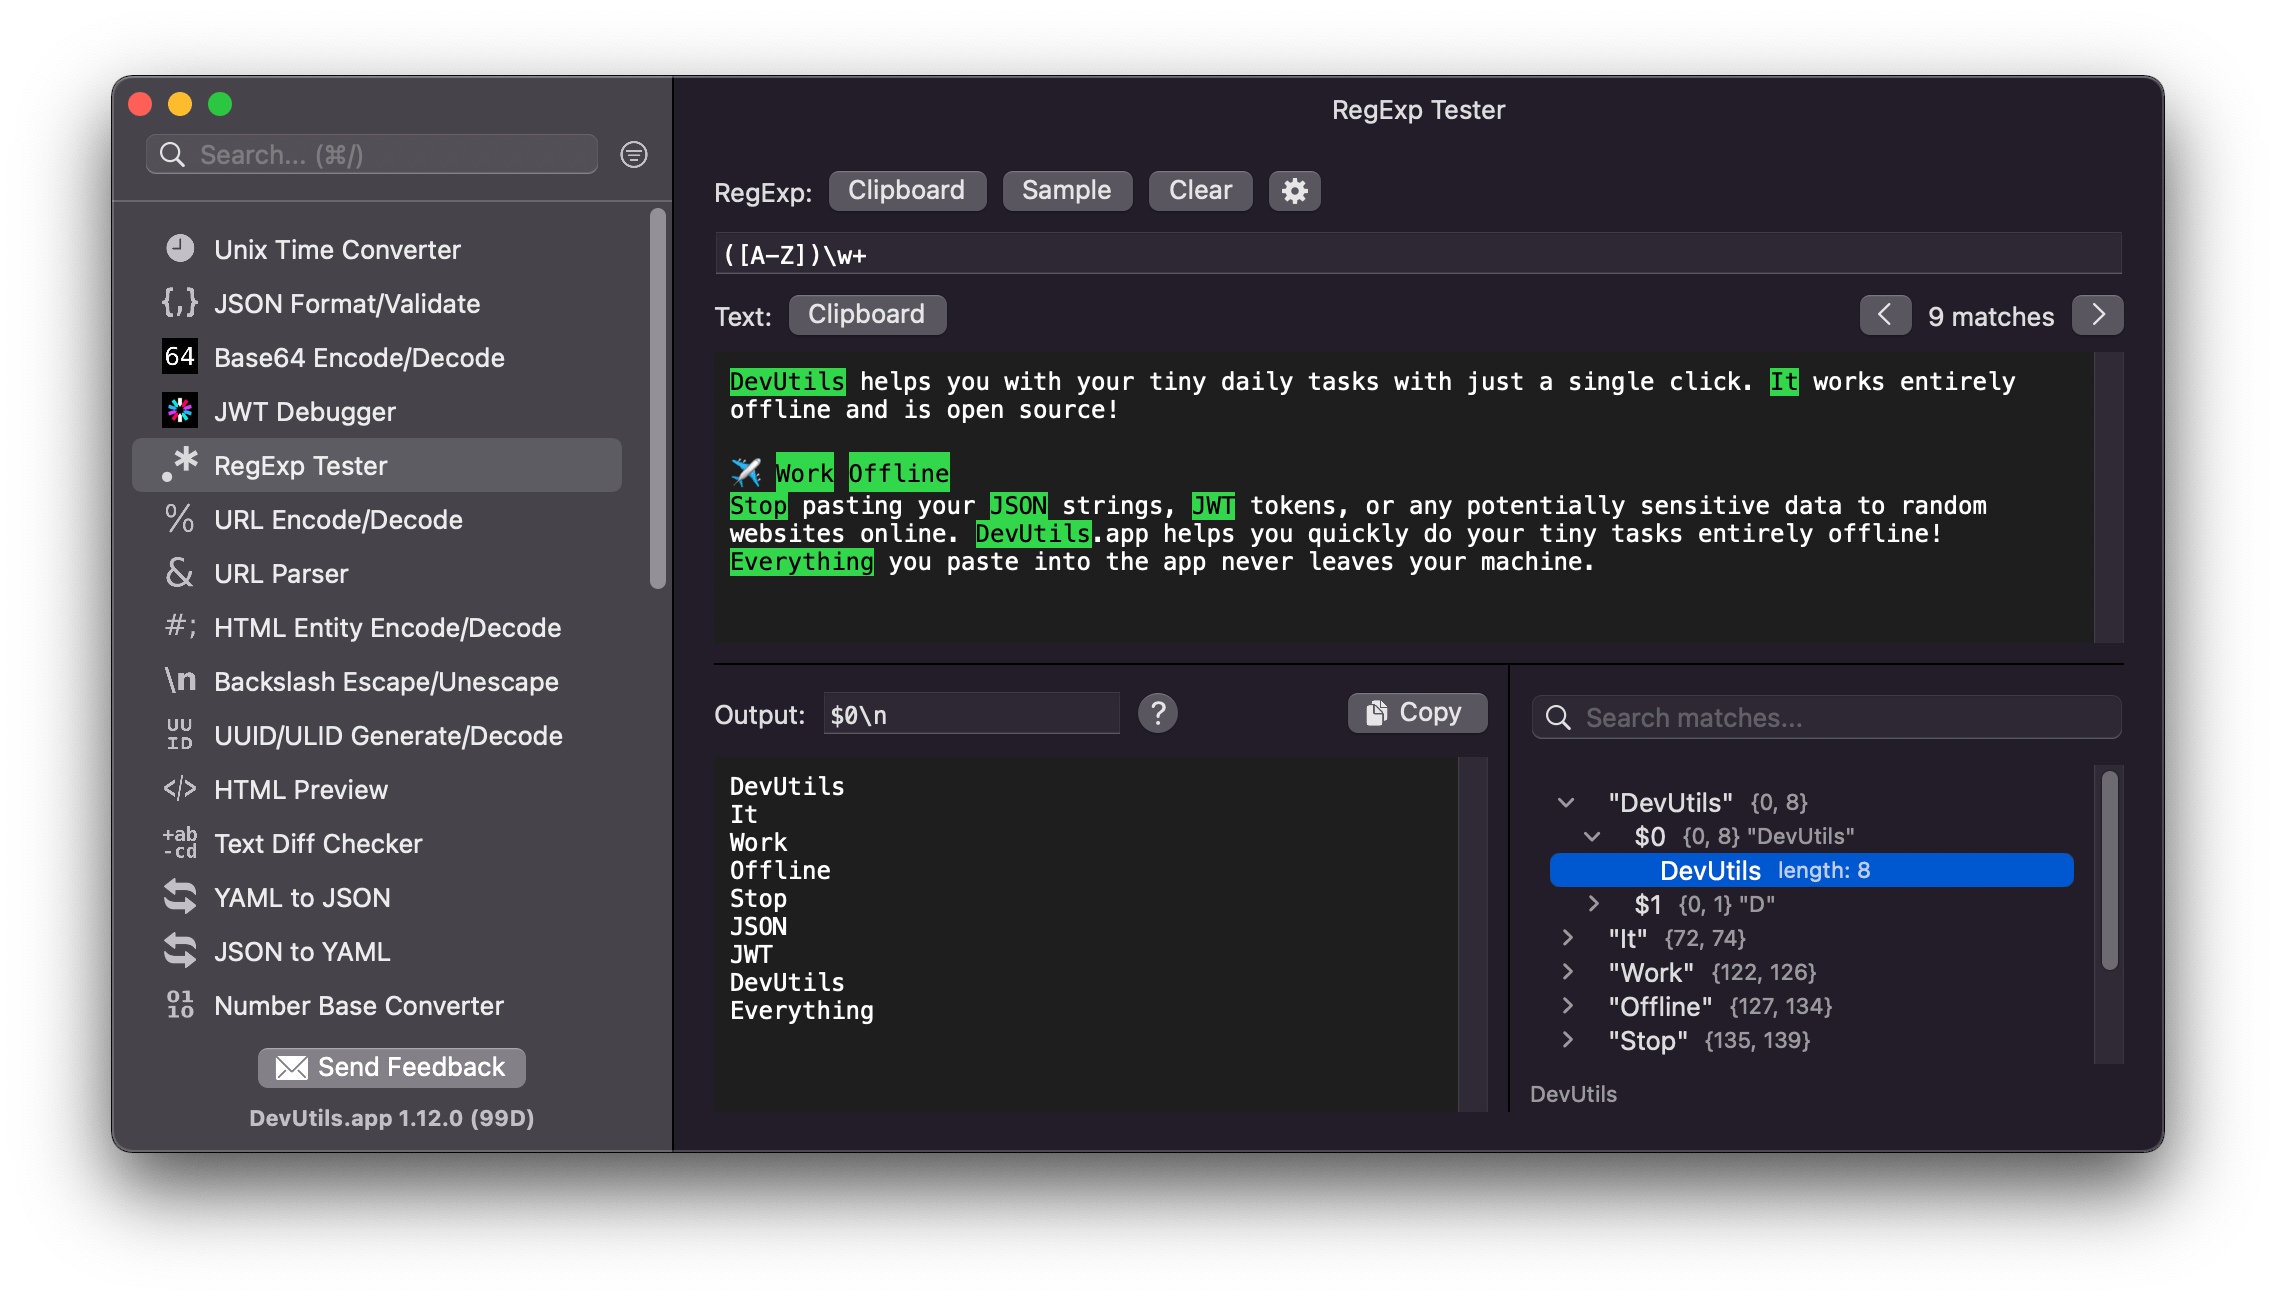Expand the '$0' match group disclosure triangle
Viewport: 2276px width, 1300px height.
tap(1591, 836)
